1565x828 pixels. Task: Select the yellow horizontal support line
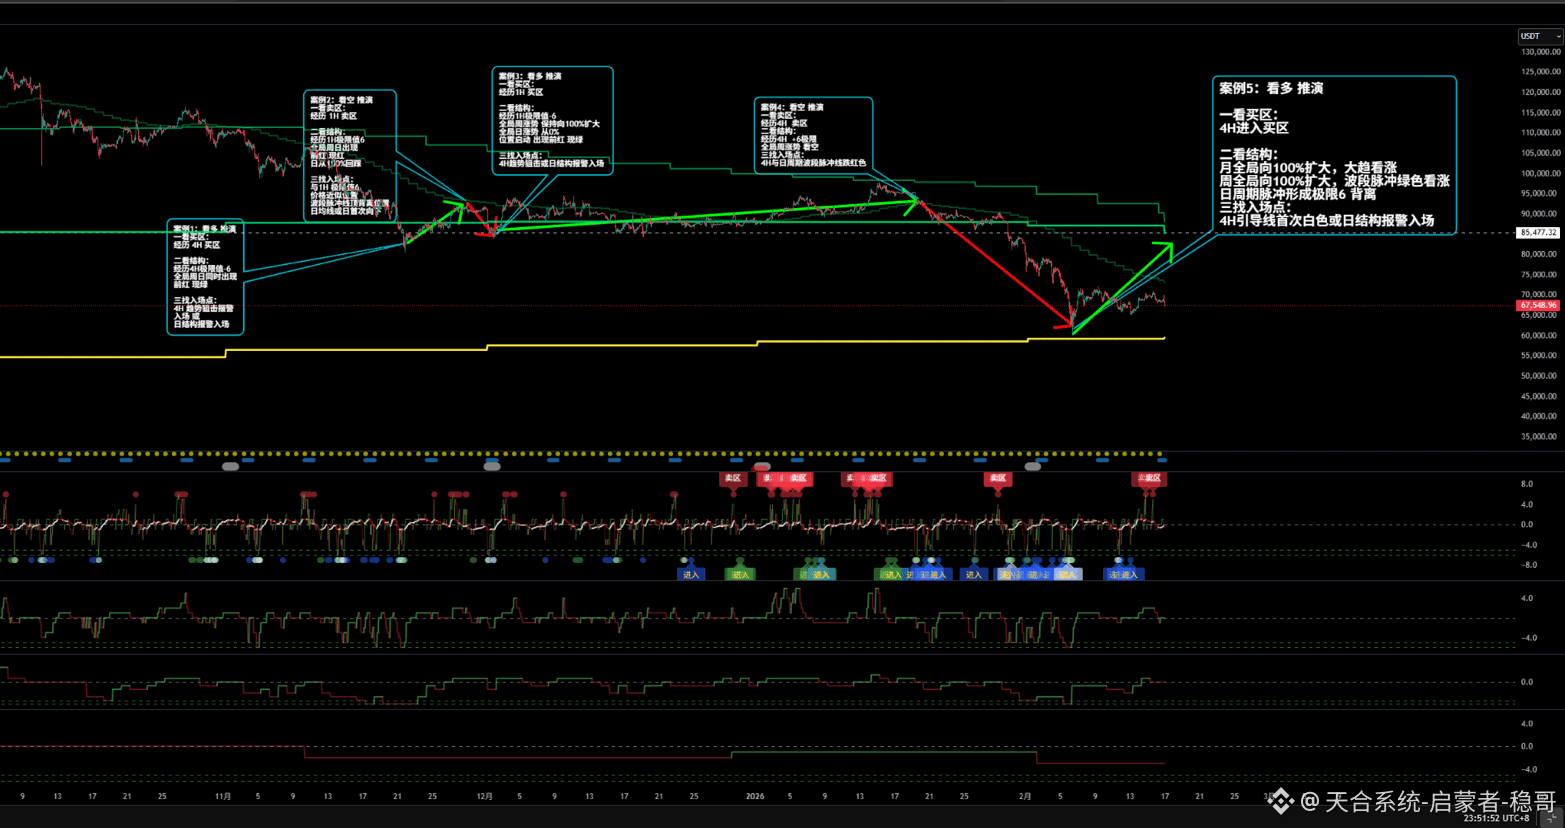pos(600,346)
